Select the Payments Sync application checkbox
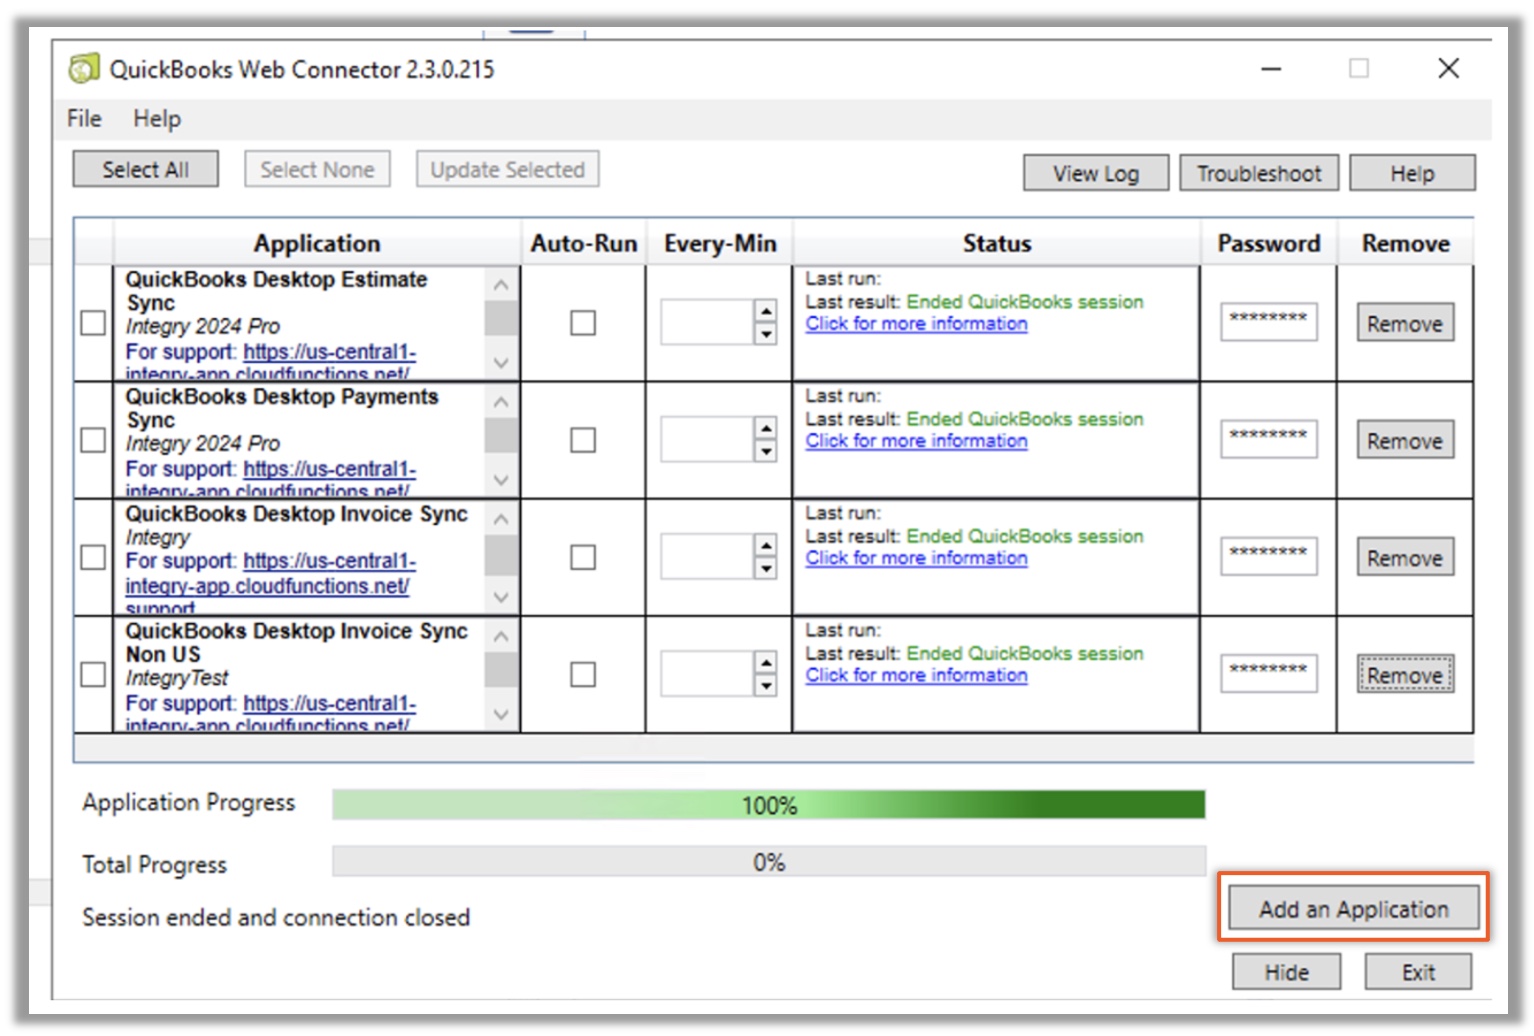Viewport: 1534px width, 1036px height. (x=93, y=440)
